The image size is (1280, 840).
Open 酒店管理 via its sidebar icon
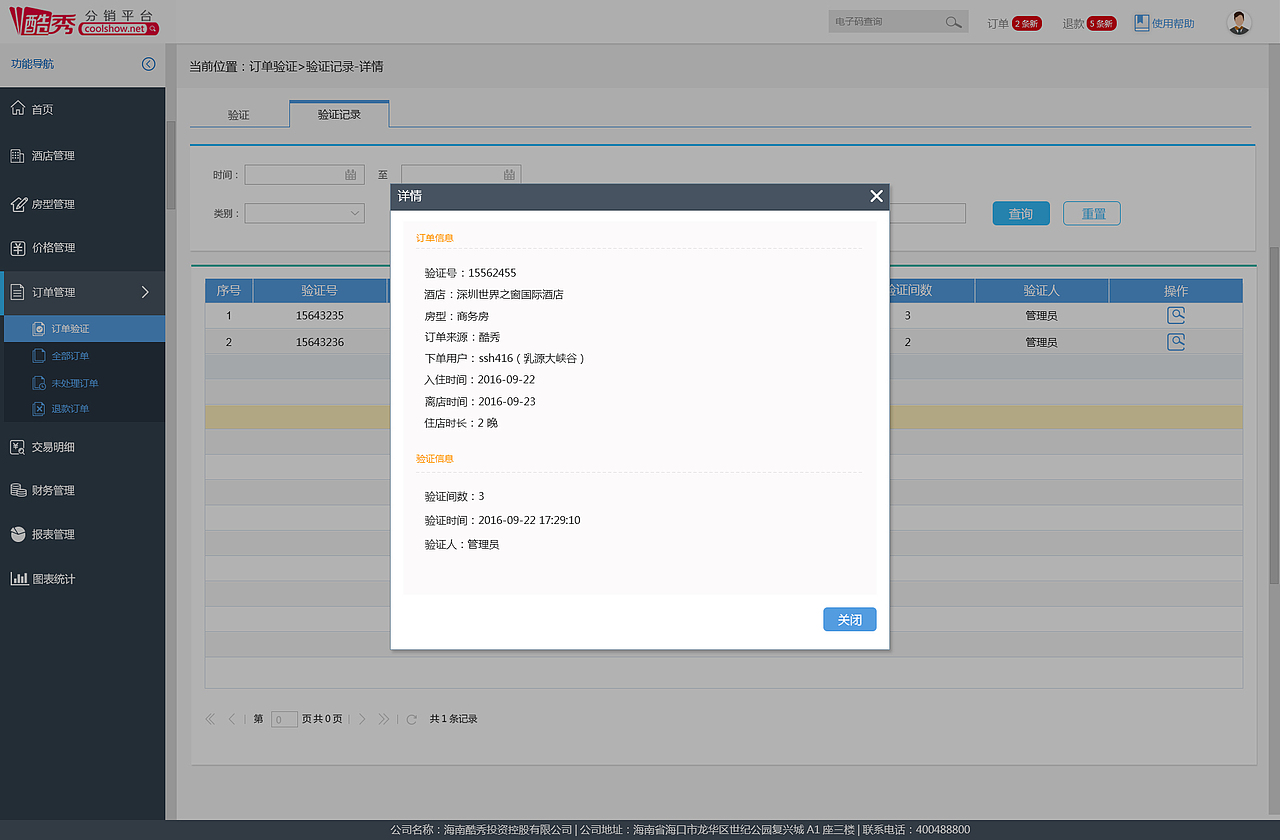(17, 156)
